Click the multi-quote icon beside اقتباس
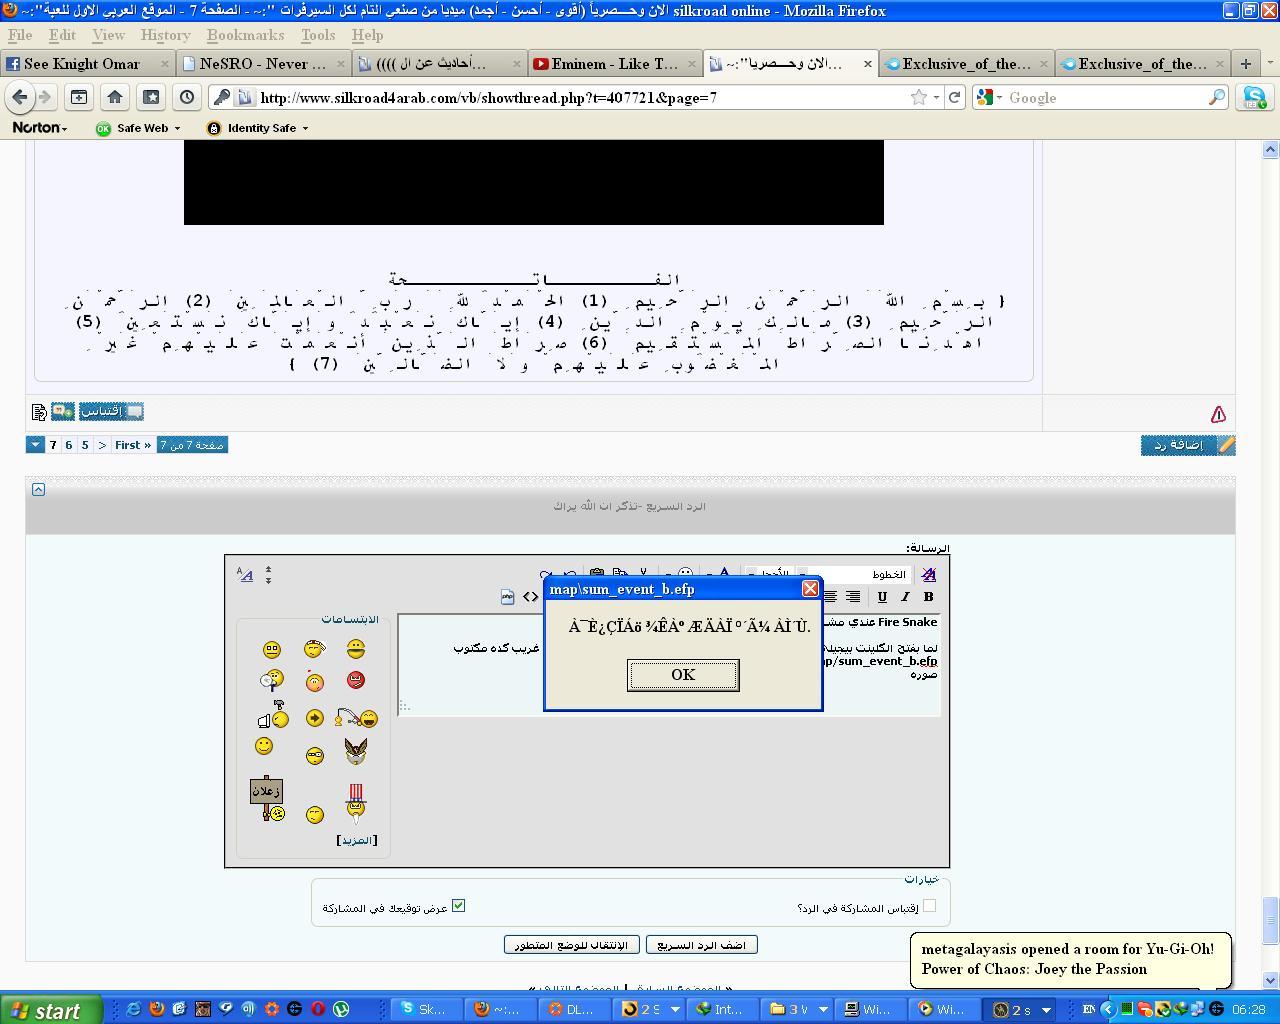The width and height of the screenshot is (1280, 1024). tap(63, 411)
